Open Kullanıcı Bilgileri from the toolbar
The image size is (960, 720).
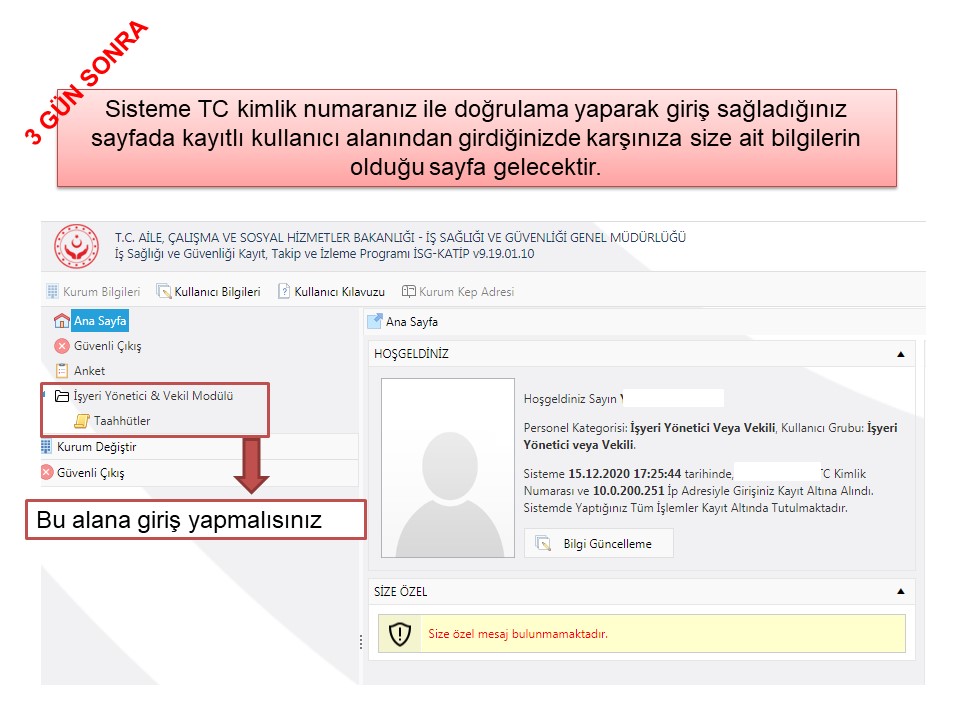click(208, 292)
